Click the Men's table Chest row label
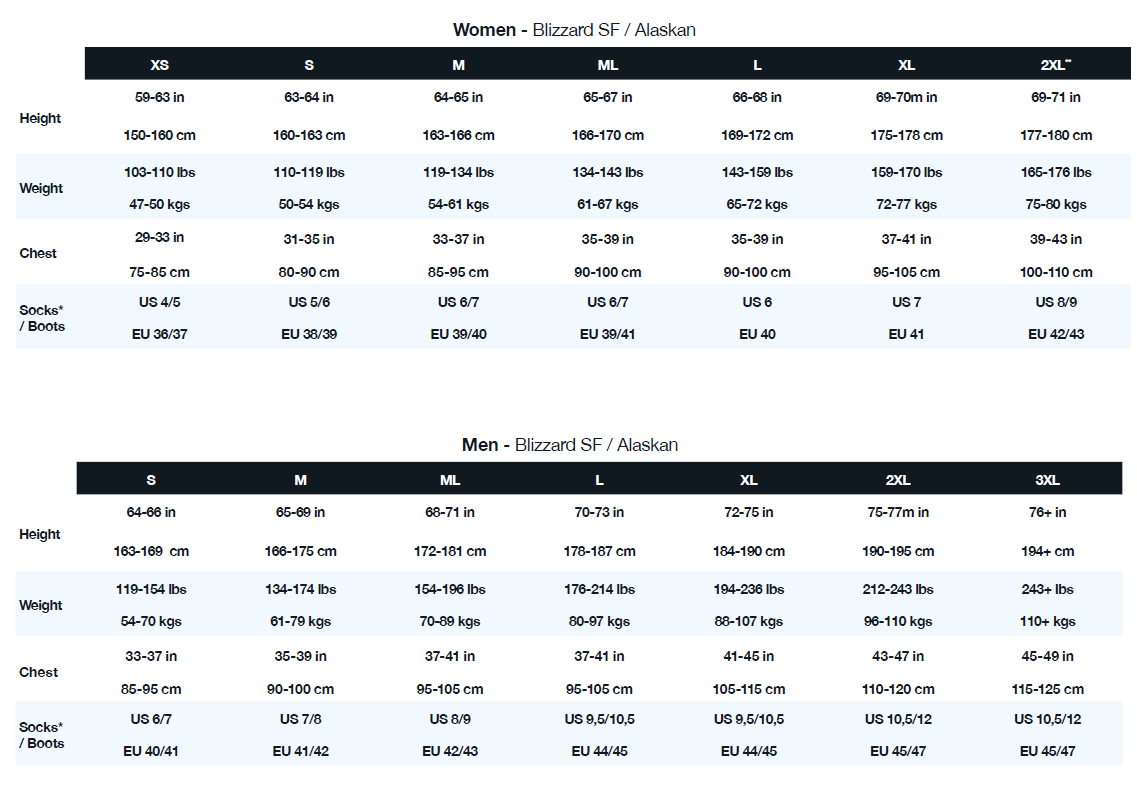This screenshot has height=792, width=1137. tap(39, 672)
